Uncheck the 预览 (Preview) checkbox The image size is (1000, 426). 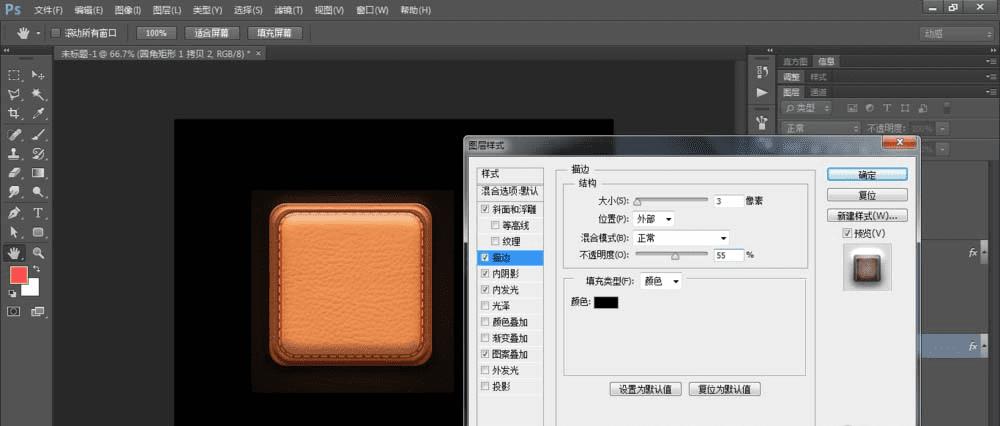tap(847, 233)
